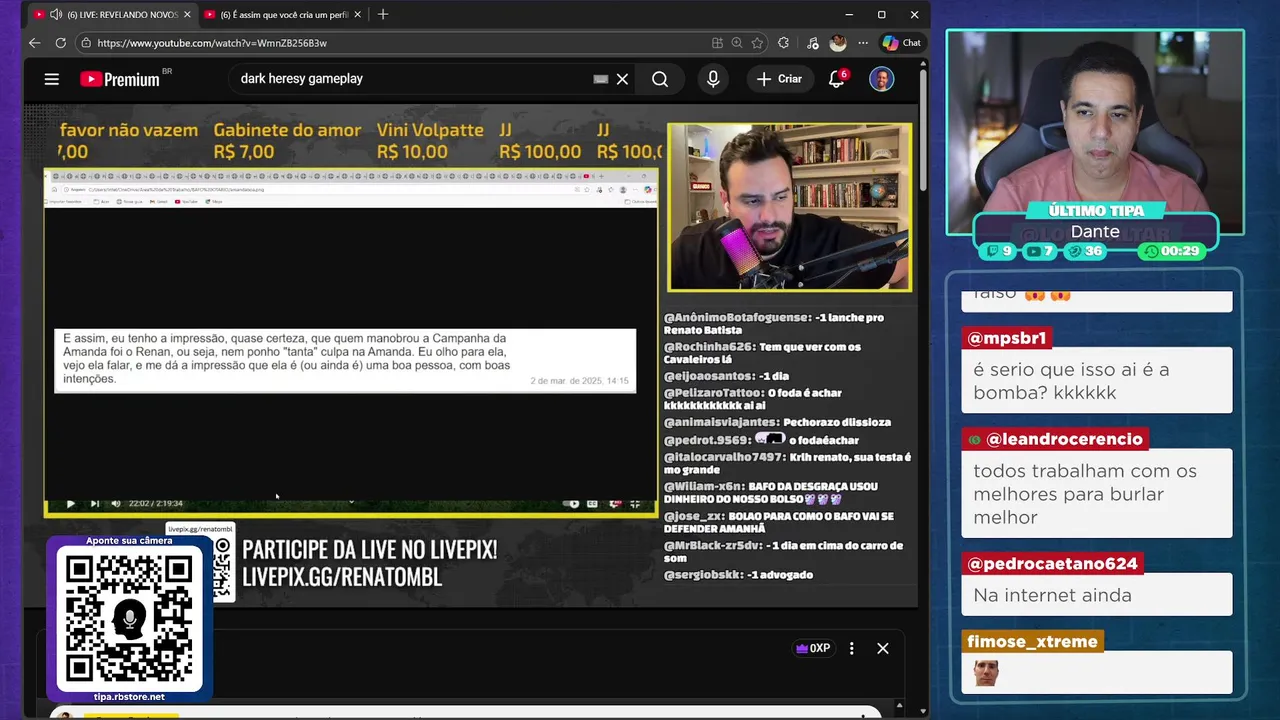Open Copilot Chat button
This screenshot has width=1280, height=720.
coord(902,43)
